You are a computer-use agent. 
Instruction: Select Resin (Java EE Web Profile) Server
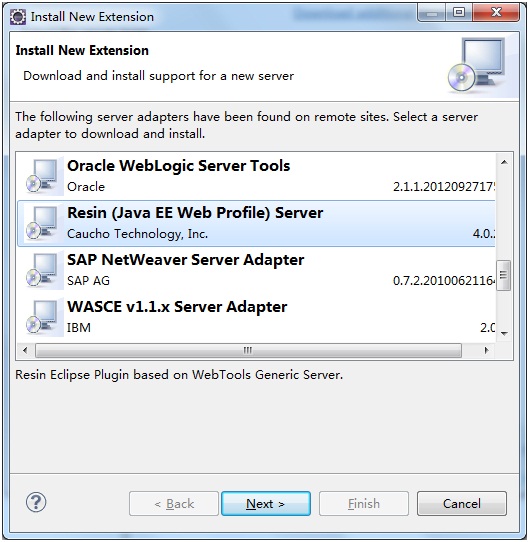click(256, 223)
